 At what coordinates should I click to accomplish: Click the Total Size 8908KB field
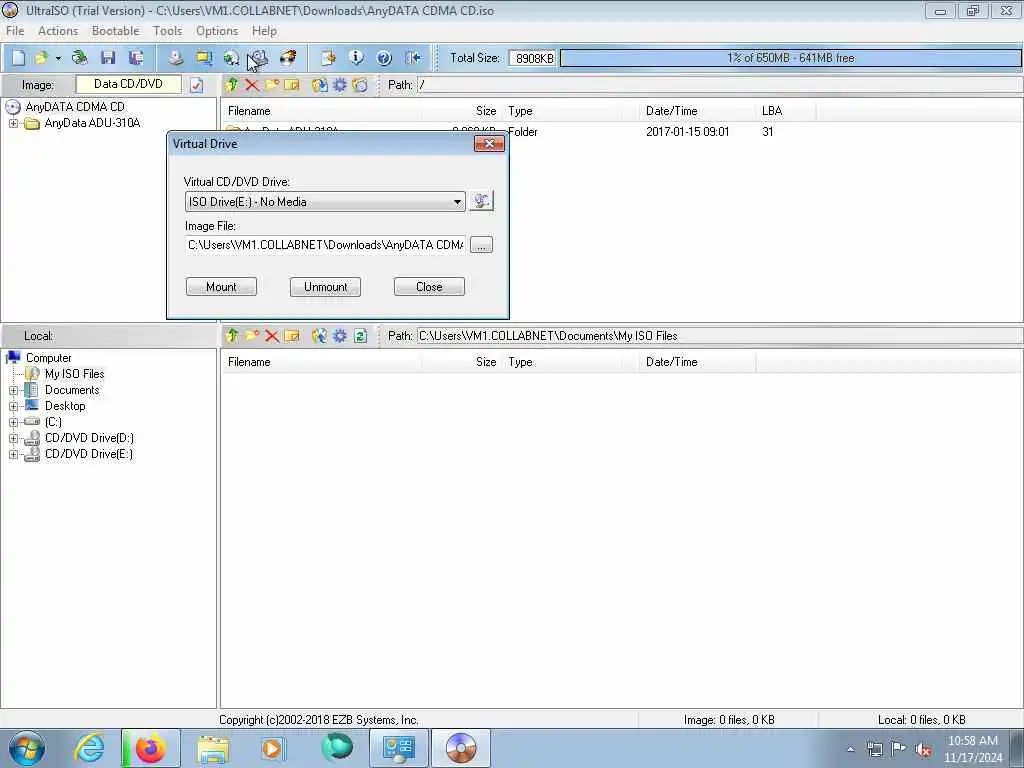click(533, 58)
